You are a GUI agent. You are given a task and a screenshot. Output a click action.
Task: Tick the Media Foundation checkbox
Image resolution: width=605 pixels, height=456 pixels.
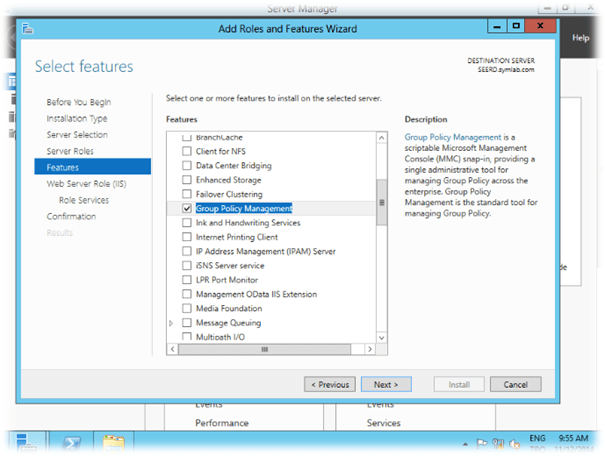point(186,309)
